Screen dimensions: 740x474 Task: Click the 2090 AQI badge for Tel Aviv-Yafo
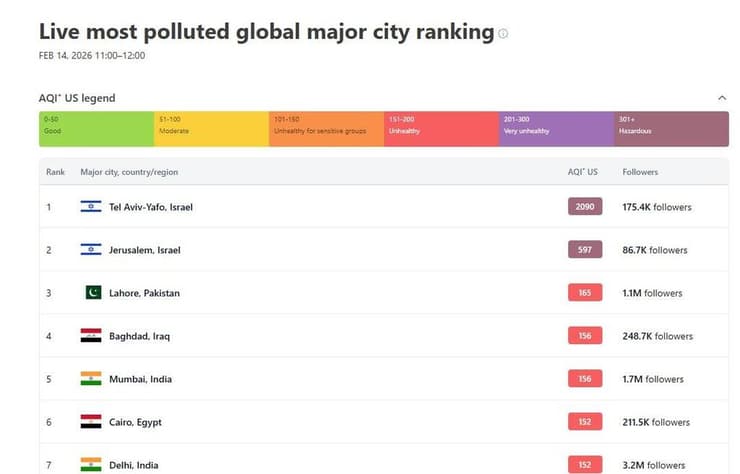[x=585, y=207]
